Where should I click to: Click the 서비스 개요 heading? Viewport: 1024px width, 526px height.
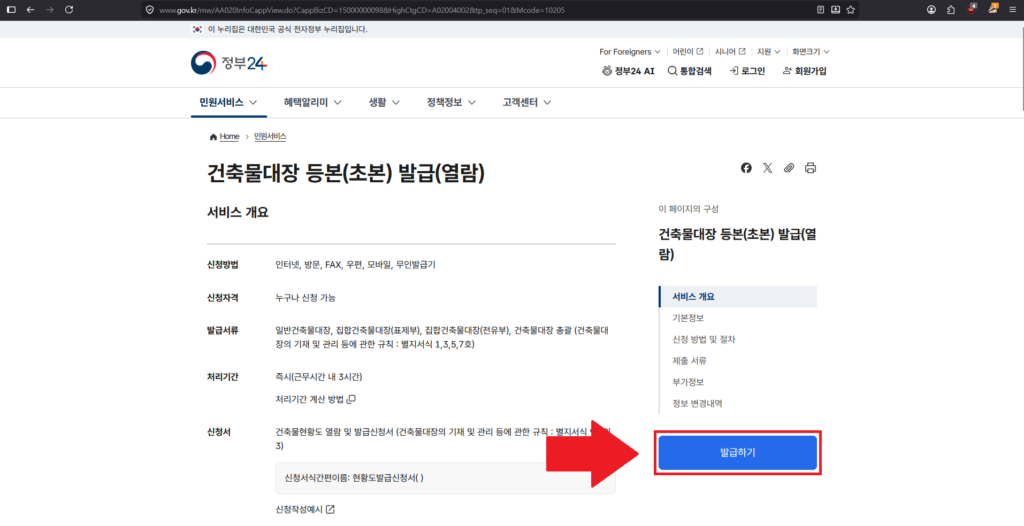pos(238,212)
